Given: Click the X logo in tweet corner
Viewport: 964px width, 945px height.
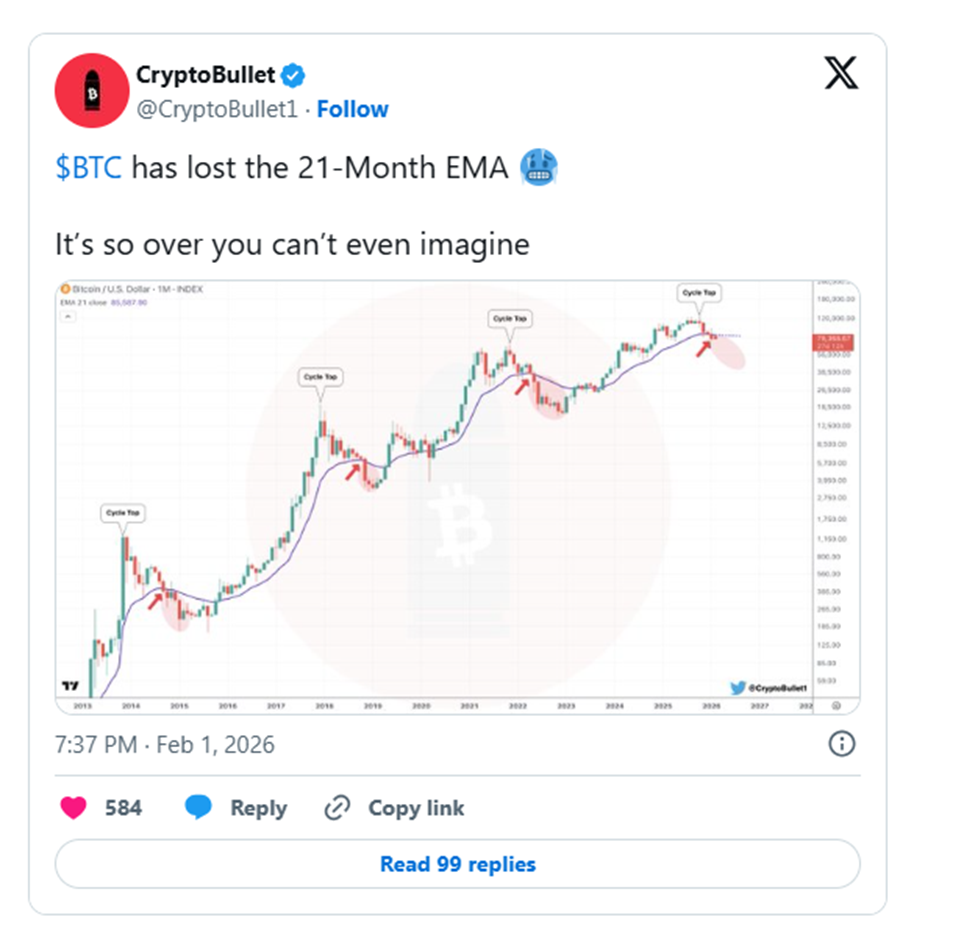Looking at the screenshot, I should click(x=840, y=72).
